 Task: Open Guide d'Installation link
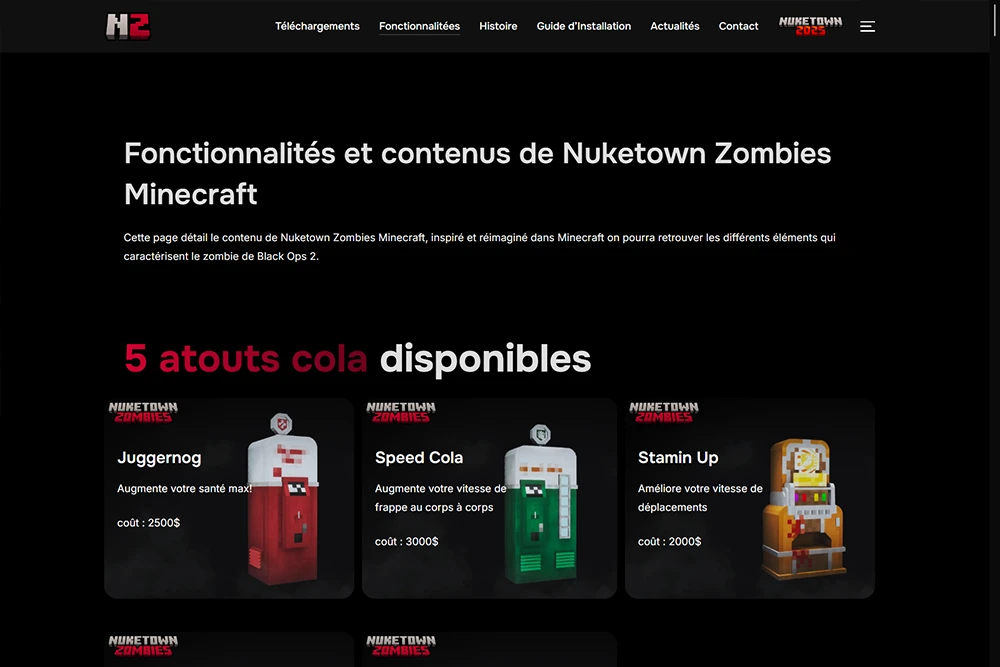point(584,26)
